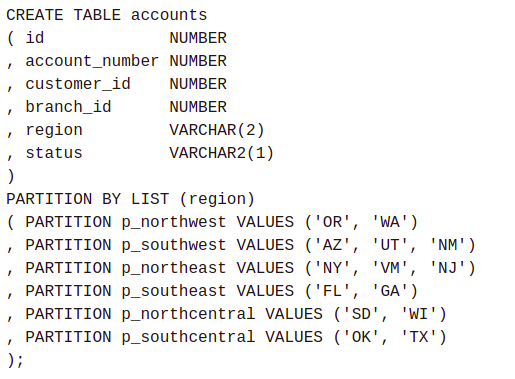This screenshot has width=515, height=379.
Task: Click the CREATE TABLE accounts line
Action: [x=107, y=15]
